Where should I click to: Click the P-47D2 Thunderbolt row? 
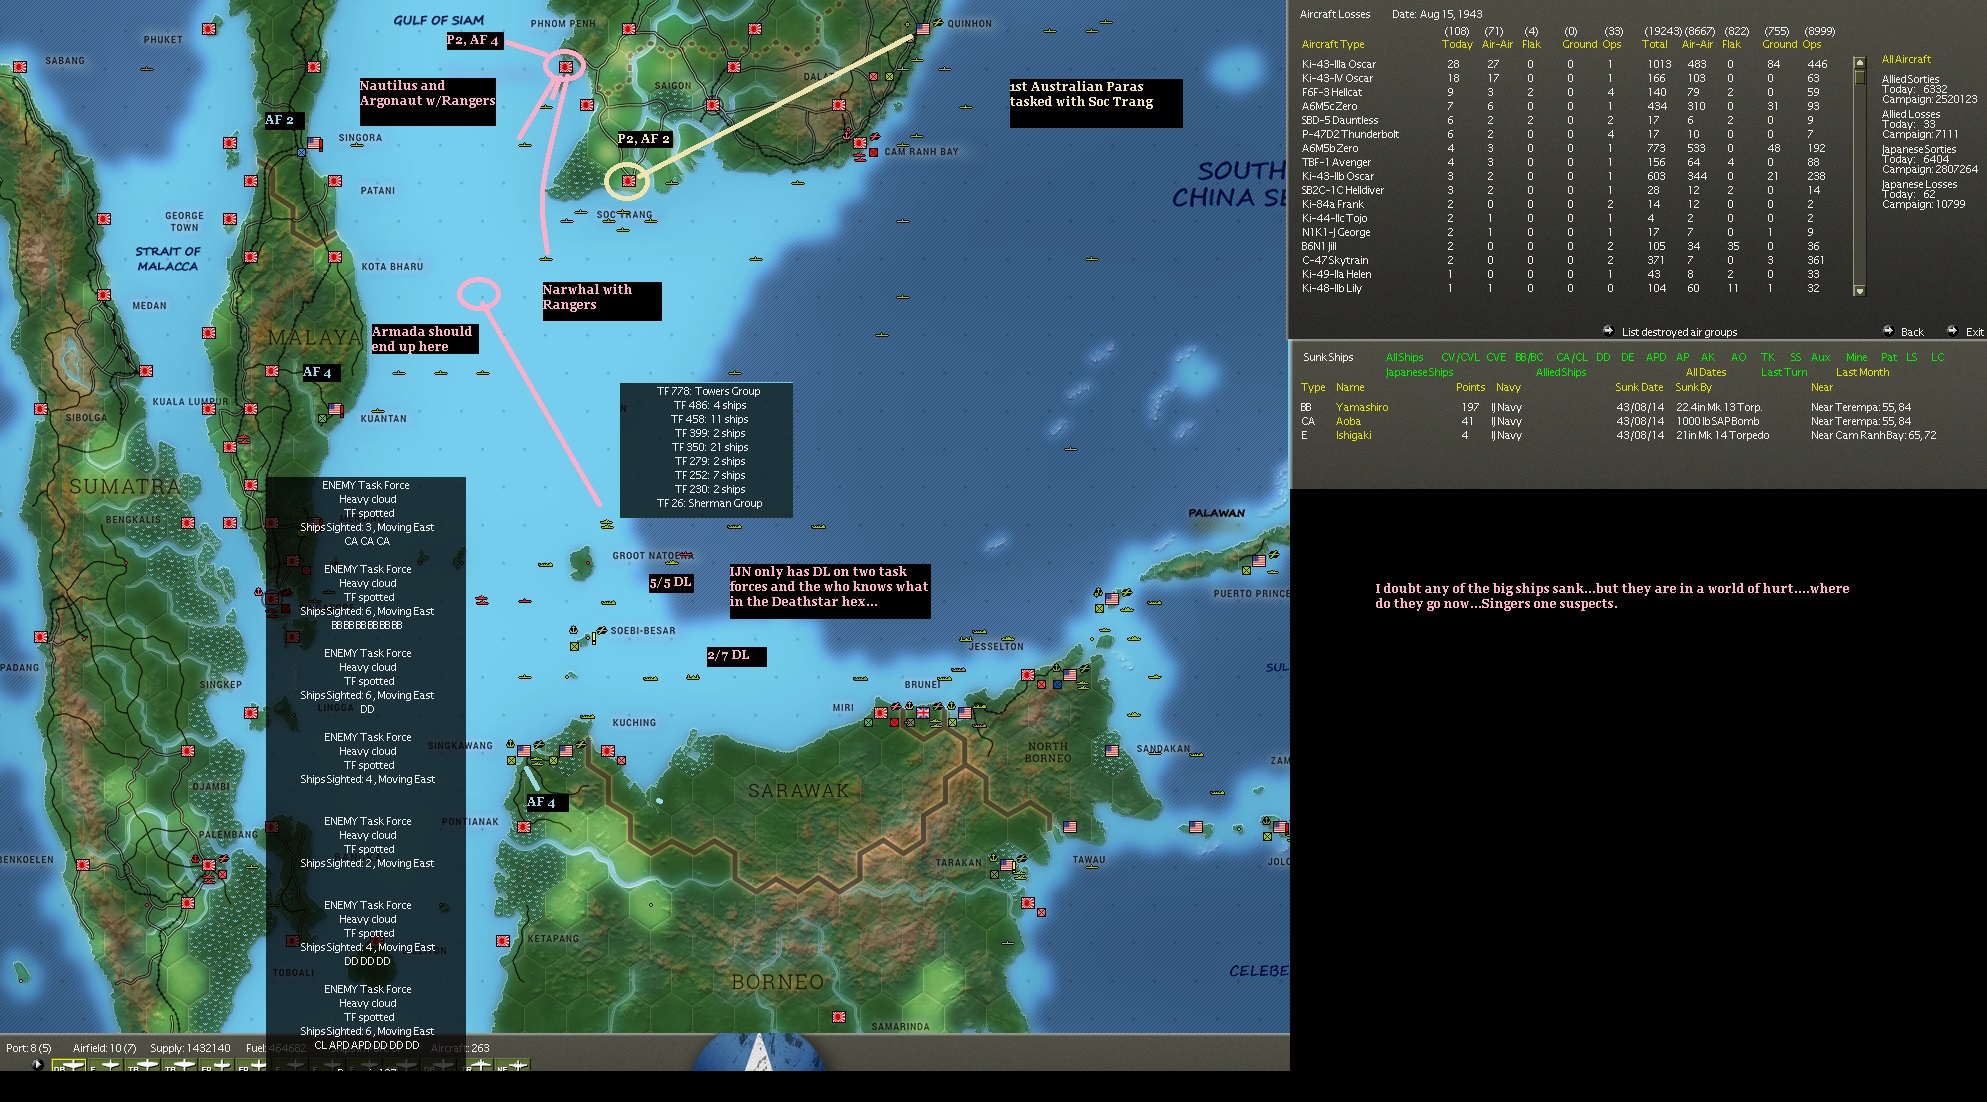(1564, 134)
